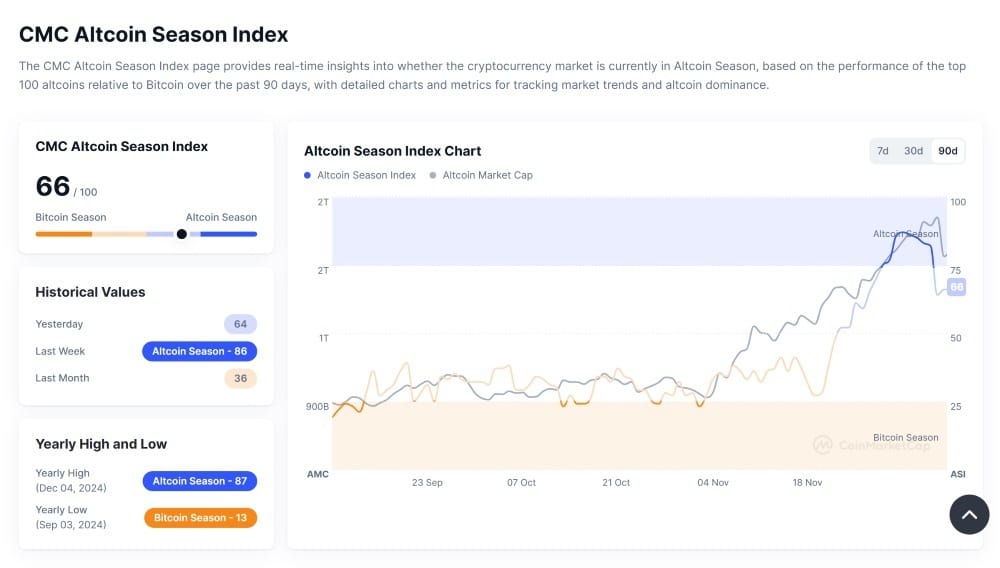Screen dimensions: 1000x568
Task: Click the 66 current value chart marker
Action: coord(956,287)
